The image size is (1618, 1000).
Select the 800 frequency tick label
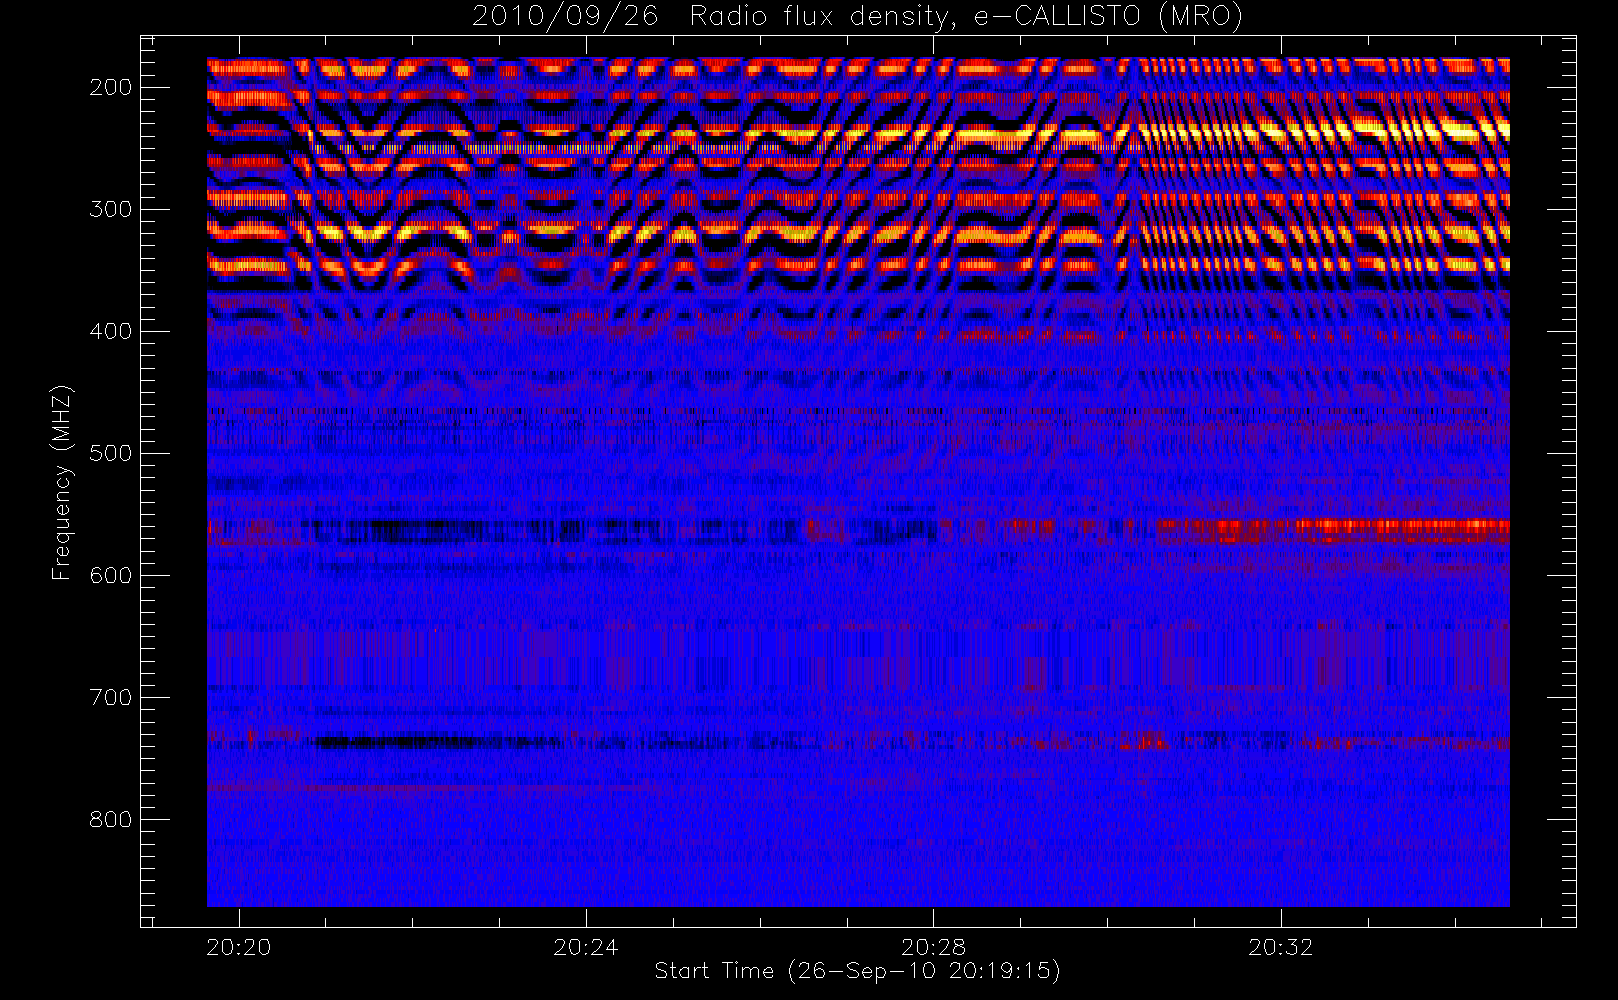tap(111, 819)
